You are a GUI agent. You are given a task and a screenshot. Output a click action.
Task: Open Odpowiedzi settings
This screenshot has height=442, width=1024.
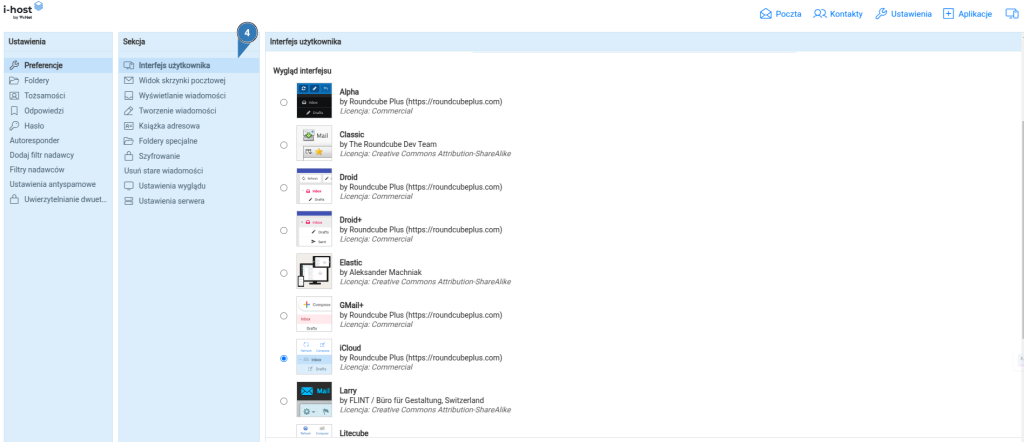tap(58, 110)
